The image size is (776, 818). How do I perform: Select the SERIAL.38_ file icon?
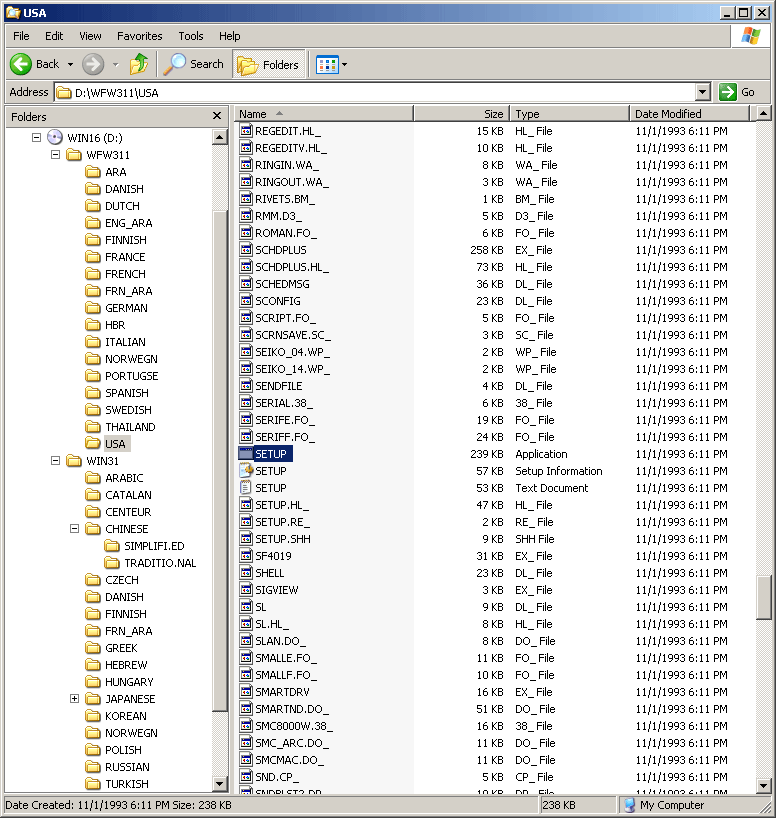coord(246,403)
